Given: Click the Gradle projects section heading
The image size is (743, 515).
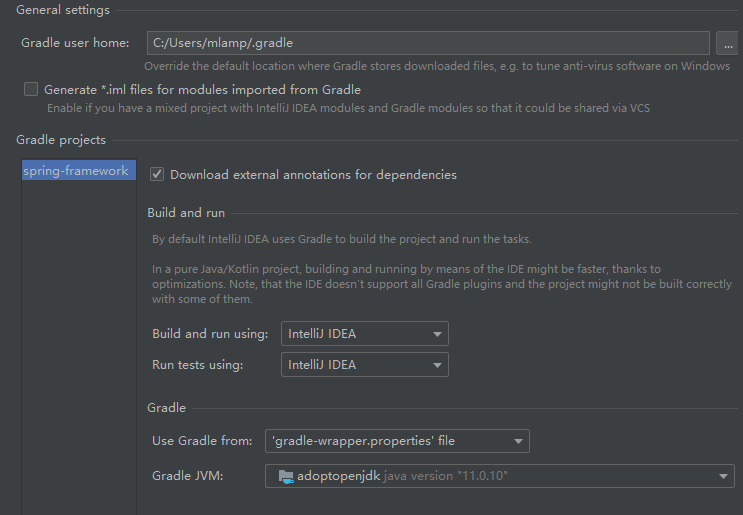Looking at the screenshot, I should [61, 140].
